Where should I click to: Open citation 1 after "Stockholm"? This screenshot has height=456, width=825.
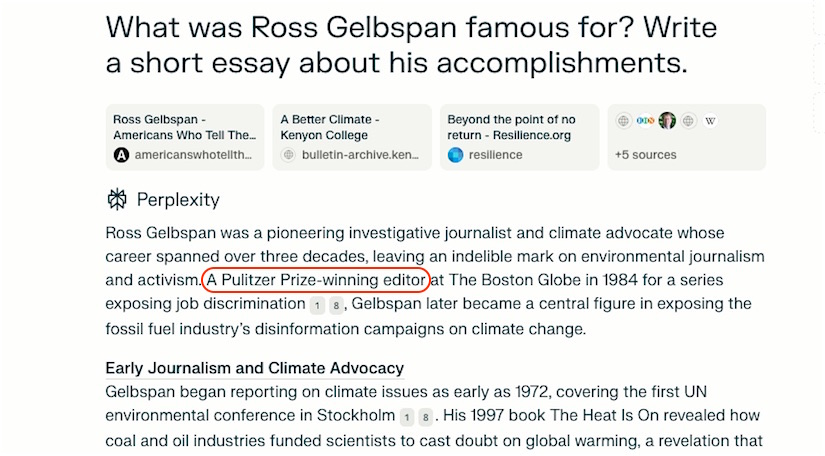(x=408, y=417)
